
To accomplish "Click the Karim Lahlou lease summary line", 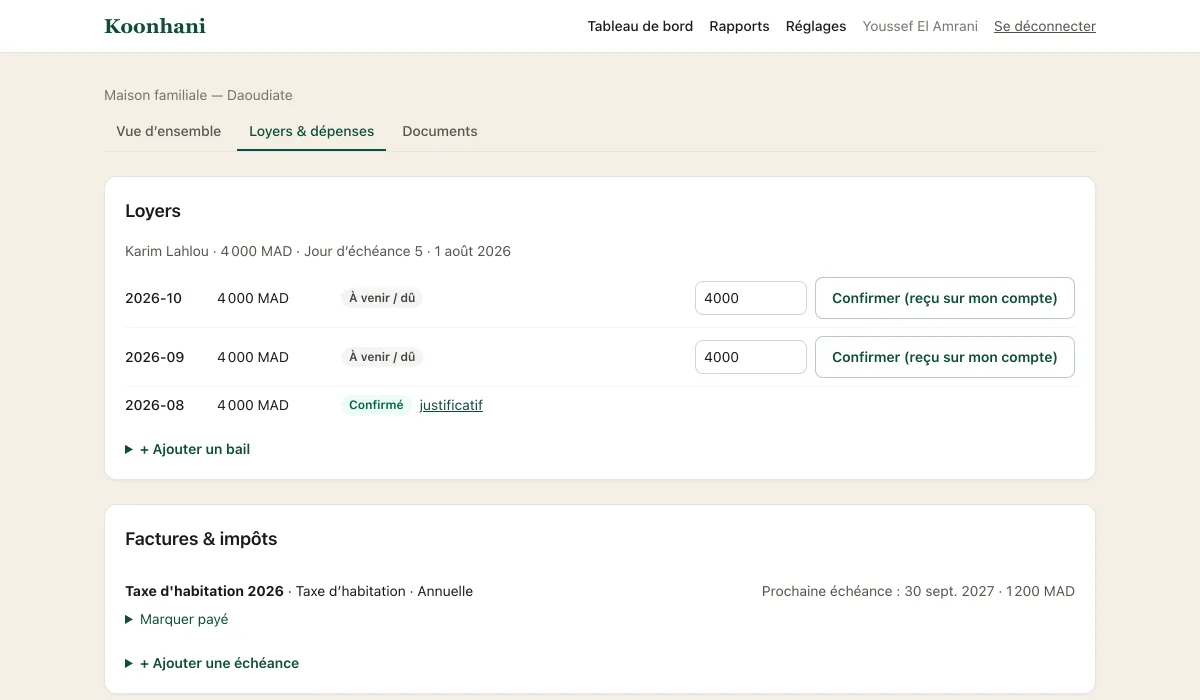I will click(x=318, y=251).
